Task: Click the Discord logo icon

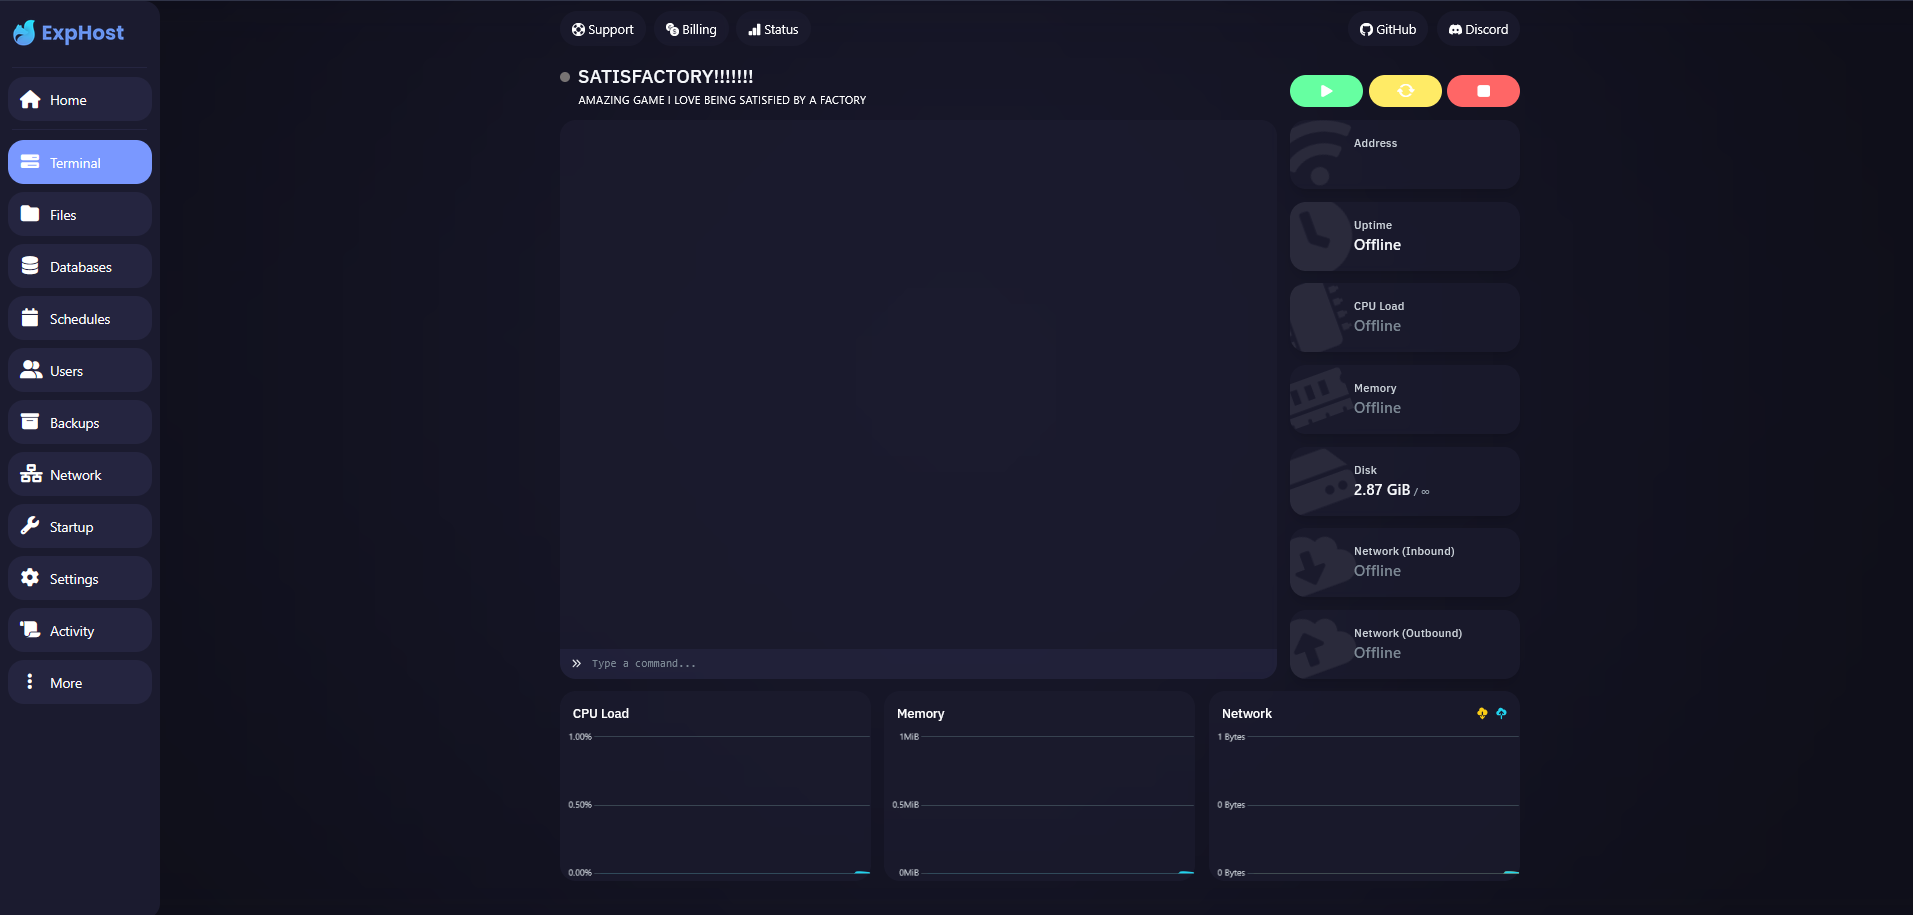Action: click(1455, 29)
